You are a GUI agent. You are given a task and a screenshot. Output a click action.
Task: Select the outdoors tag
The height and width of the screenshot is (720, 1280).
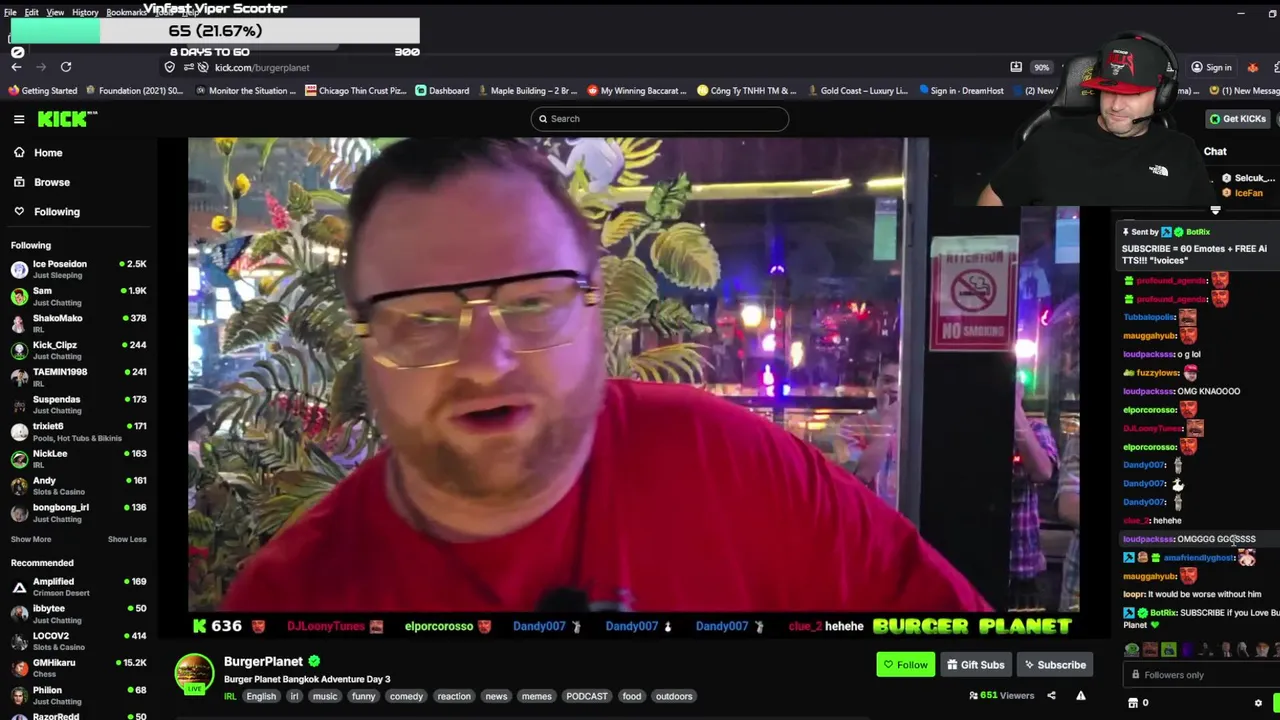pos(674,697)
